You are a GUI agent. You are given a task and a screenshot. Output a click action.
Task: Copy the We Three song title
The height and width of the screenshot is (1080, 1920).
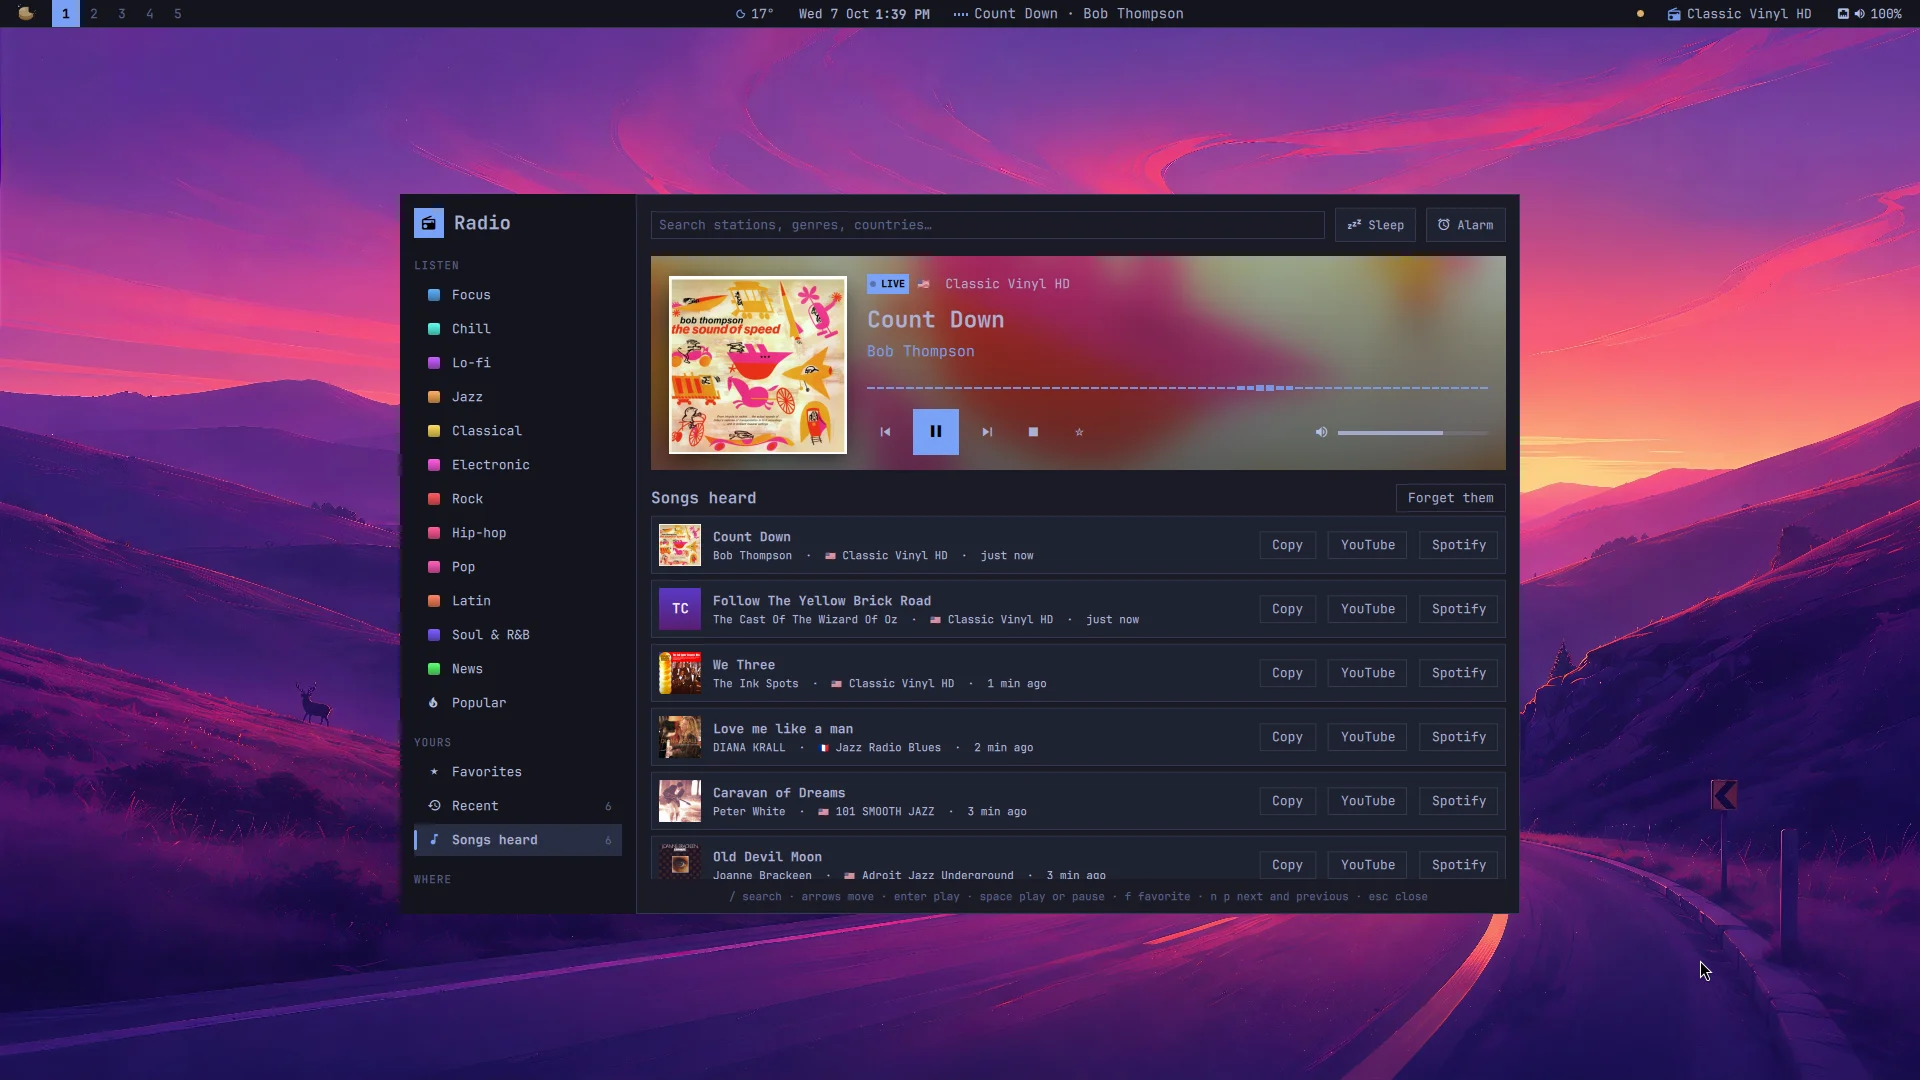(1287, 673)
